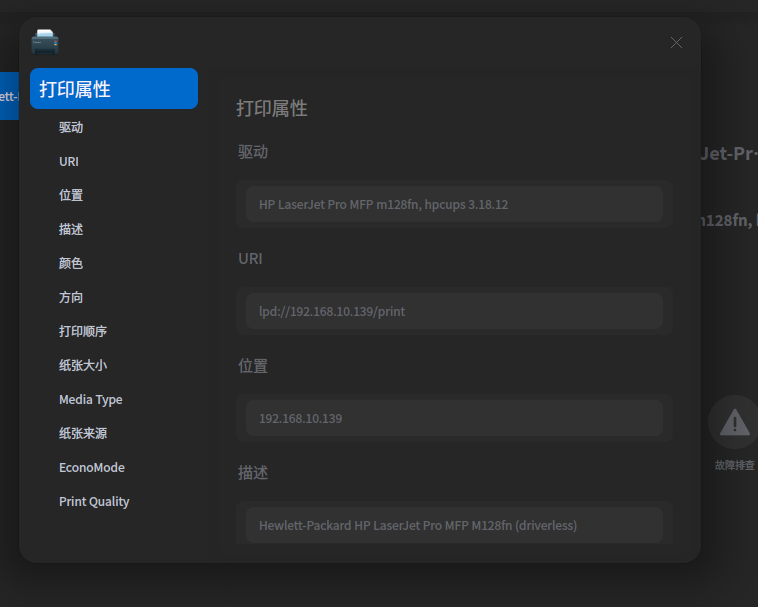758x607 pixels.
Task: Click the 打印属性 title in content pane
Action: point(272,108)
